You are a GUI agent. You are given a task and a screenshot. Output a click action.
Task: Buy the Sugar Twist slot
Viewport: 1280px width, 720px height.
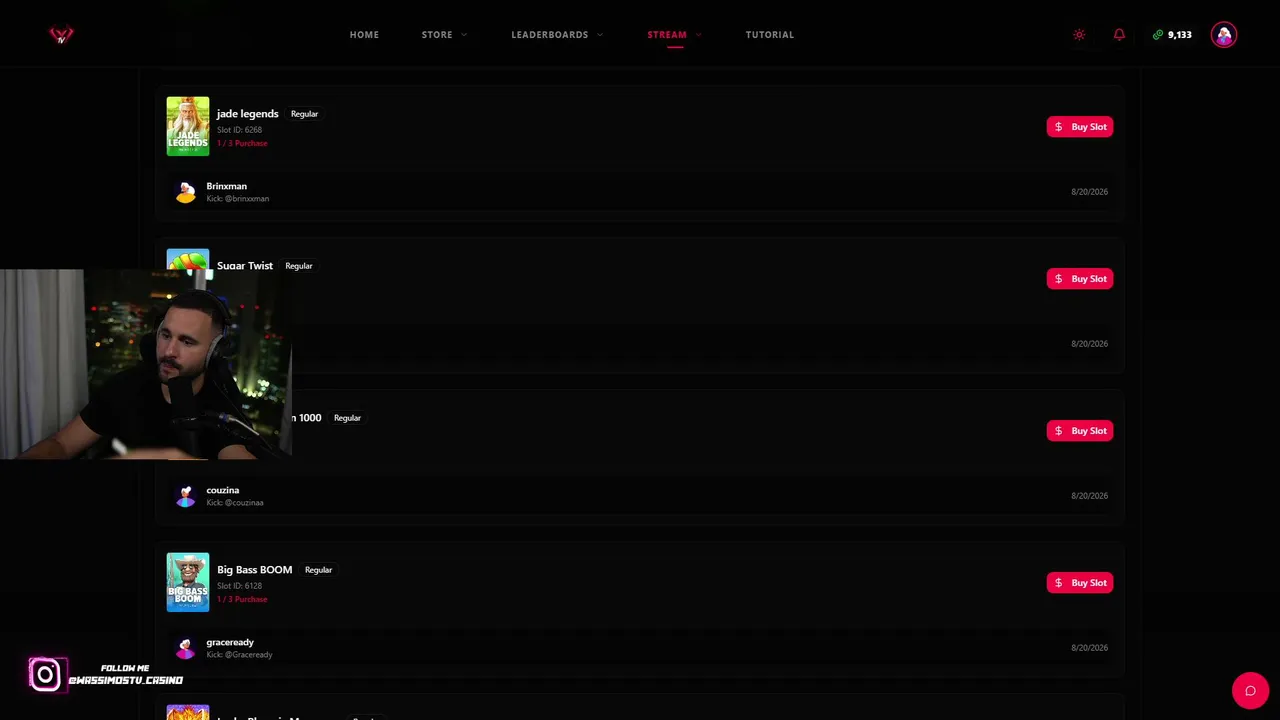click(1080, 279)
